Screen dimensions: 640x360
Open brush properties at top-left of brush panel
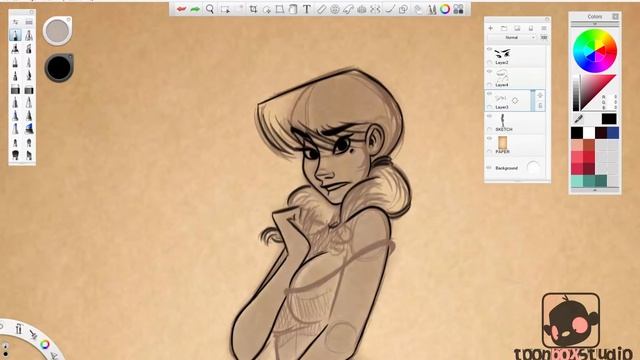tap(16, 22)
